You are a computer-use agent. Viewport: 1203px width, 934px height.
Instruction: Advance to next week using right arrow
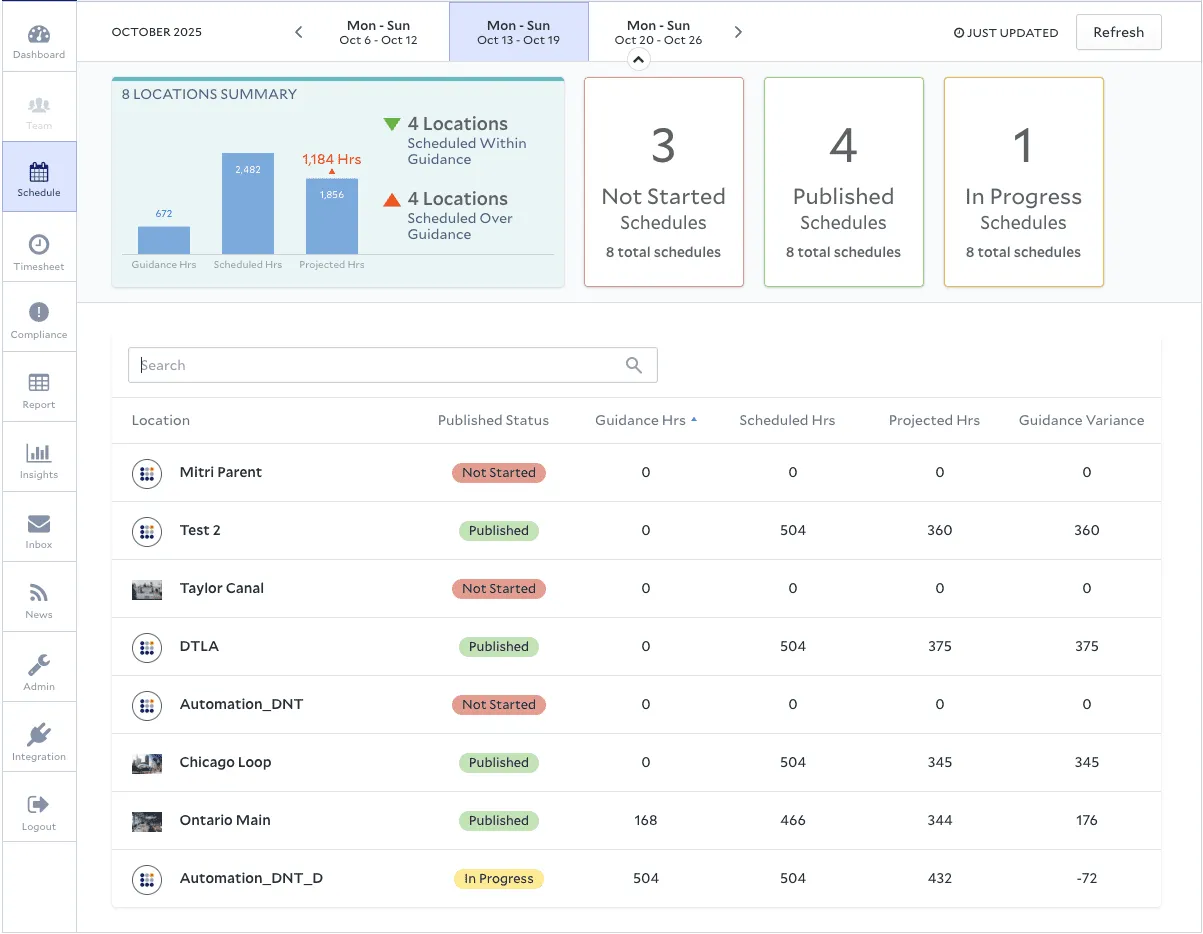click(x=738, y=32)
